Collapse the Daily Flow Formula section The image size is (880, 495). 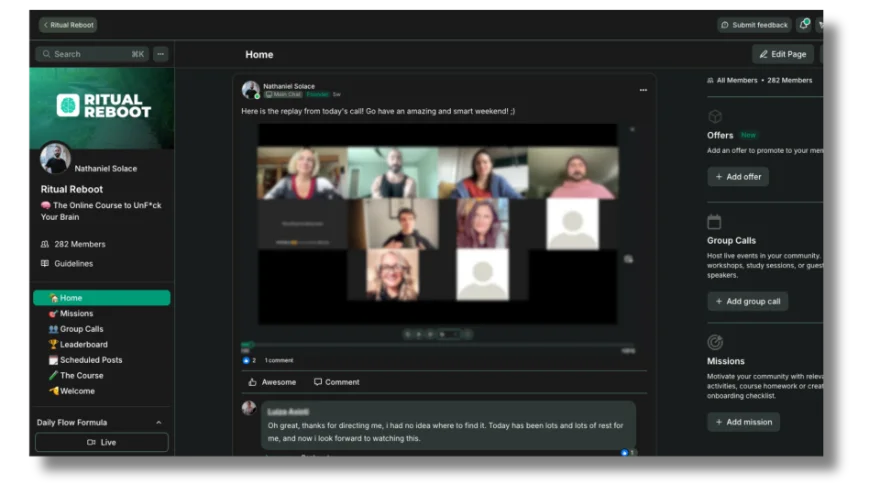(158, 423)
